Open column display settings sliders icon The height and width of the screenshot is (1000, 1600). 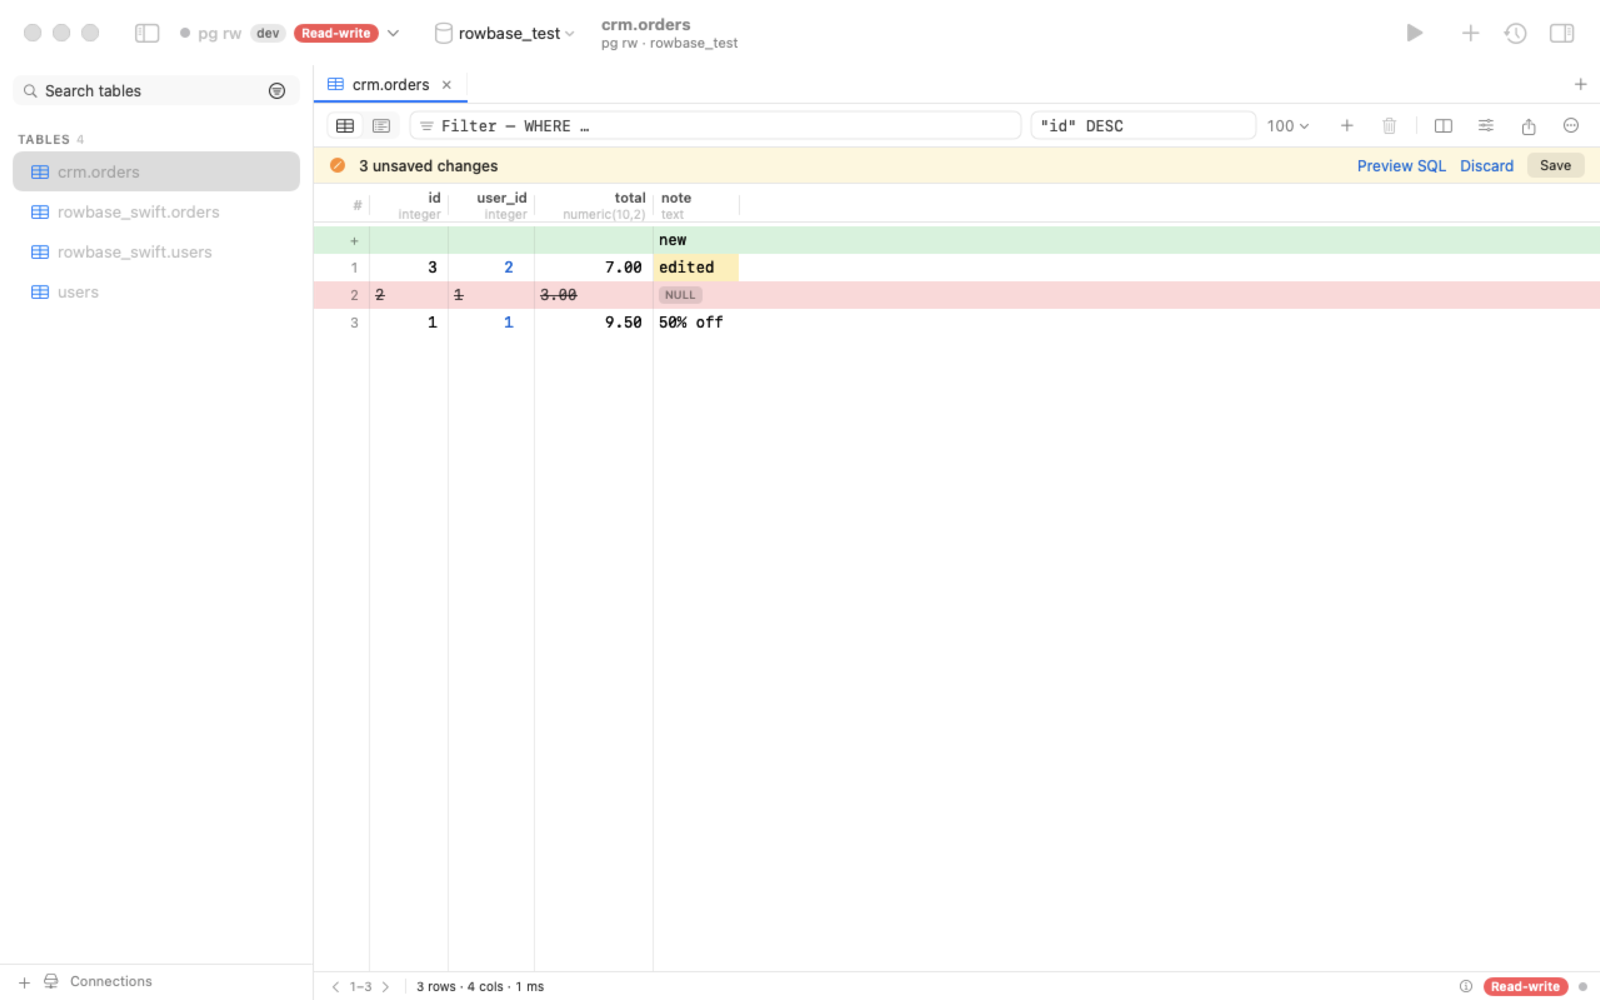[x=1486, y=126]
